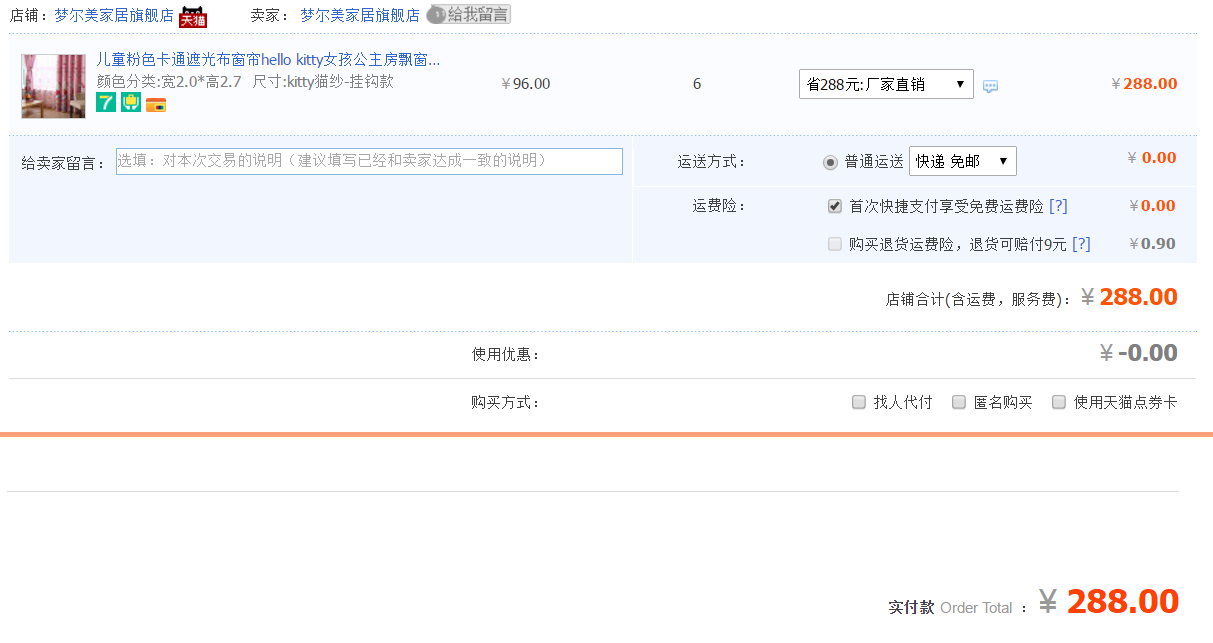The image size is (1213, 643).
Task: Open help [?] for free shipping insurance
Action: (1058, 206)
